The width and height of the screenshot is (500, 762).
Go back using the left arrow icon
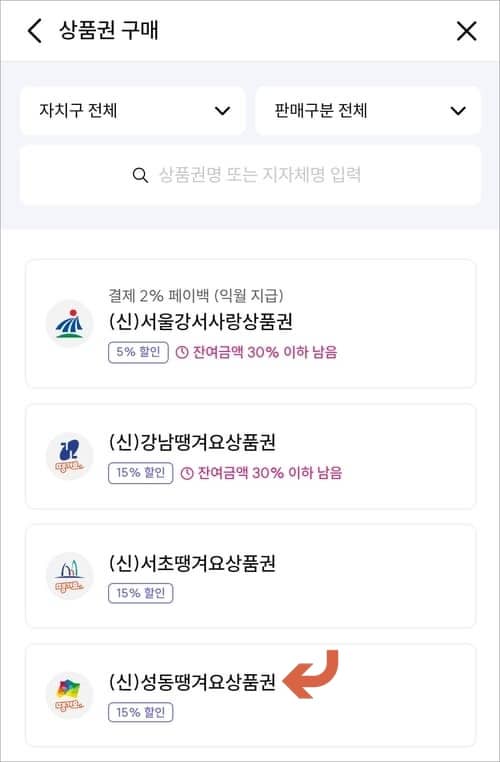click(x=35, y=32)
